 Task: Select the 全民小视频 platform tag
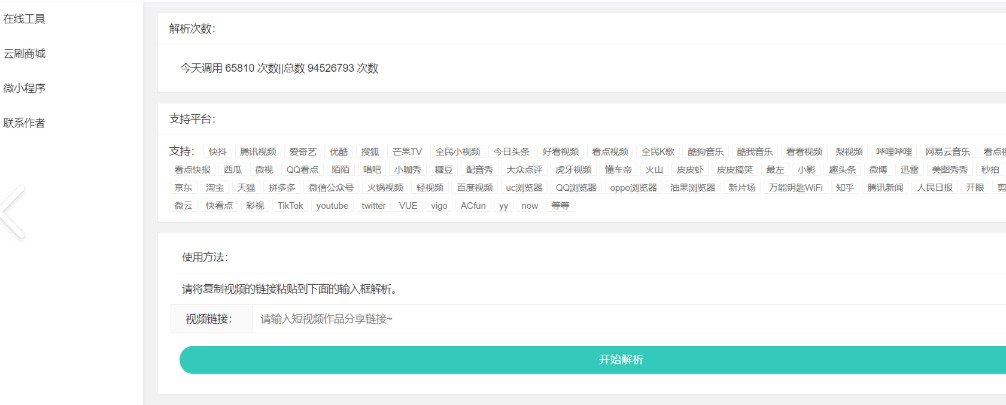click(457, 151)
